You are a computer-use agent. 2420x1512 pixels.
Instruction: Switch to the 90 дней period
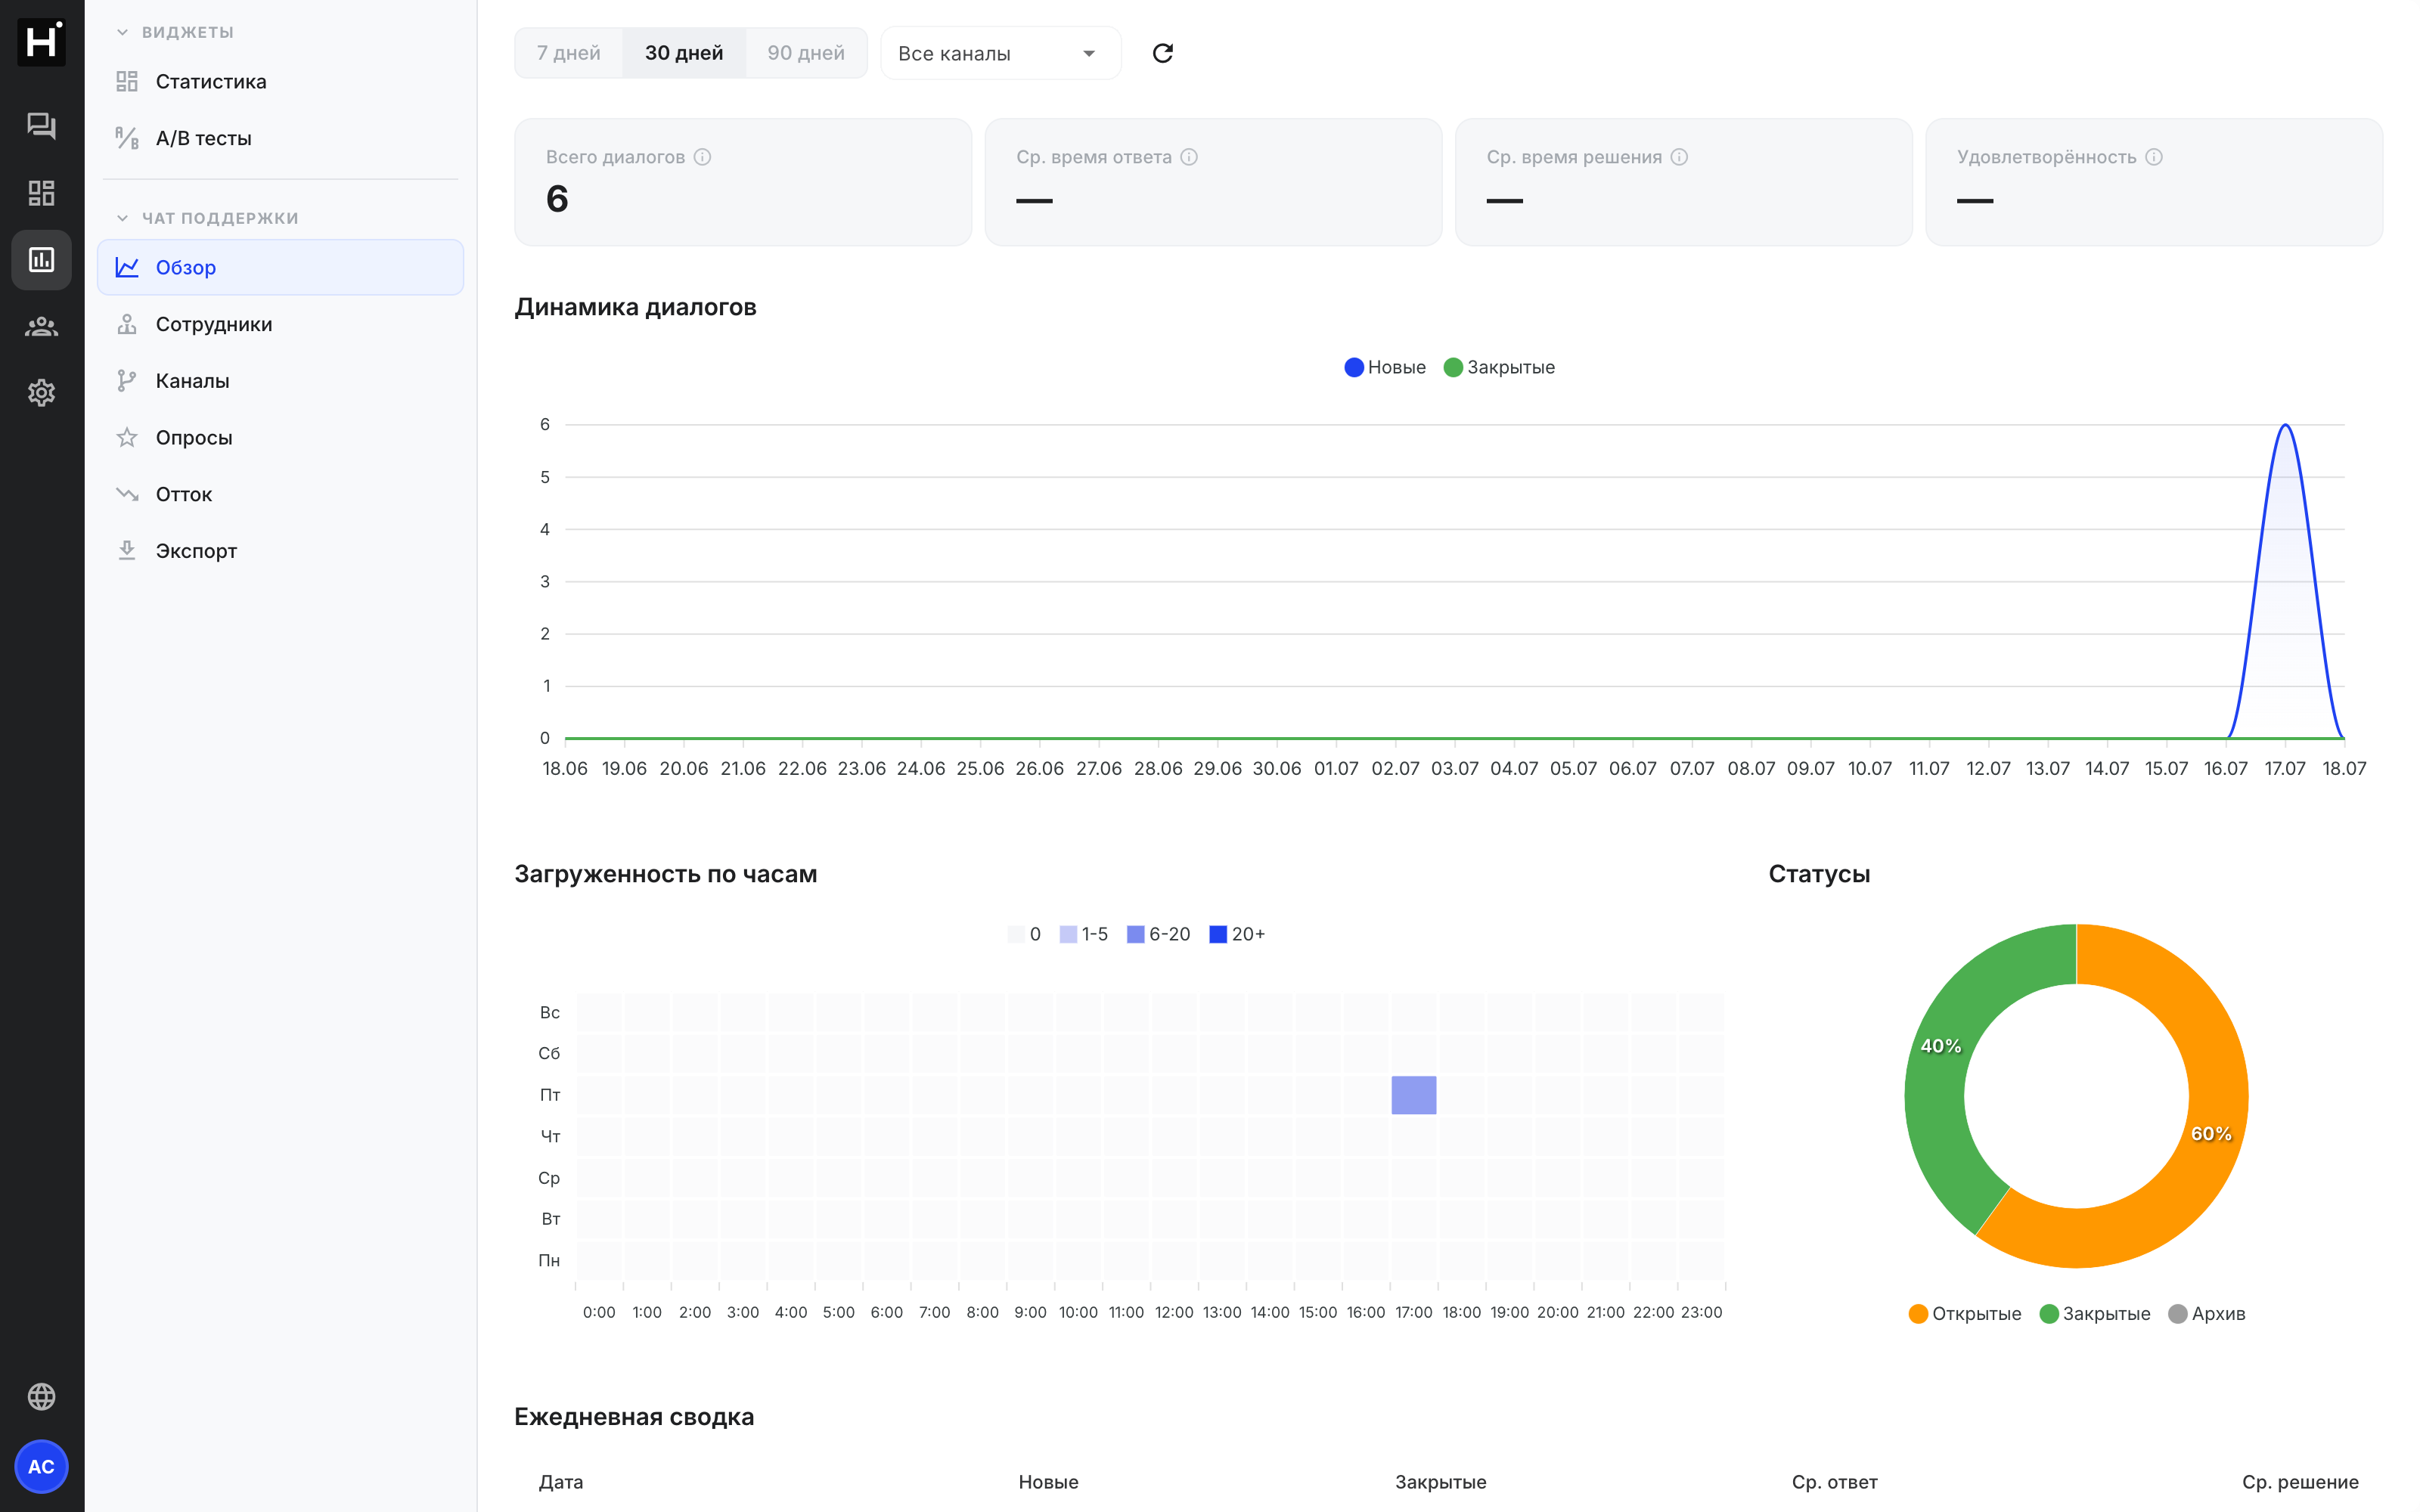(x=806, y=53)
